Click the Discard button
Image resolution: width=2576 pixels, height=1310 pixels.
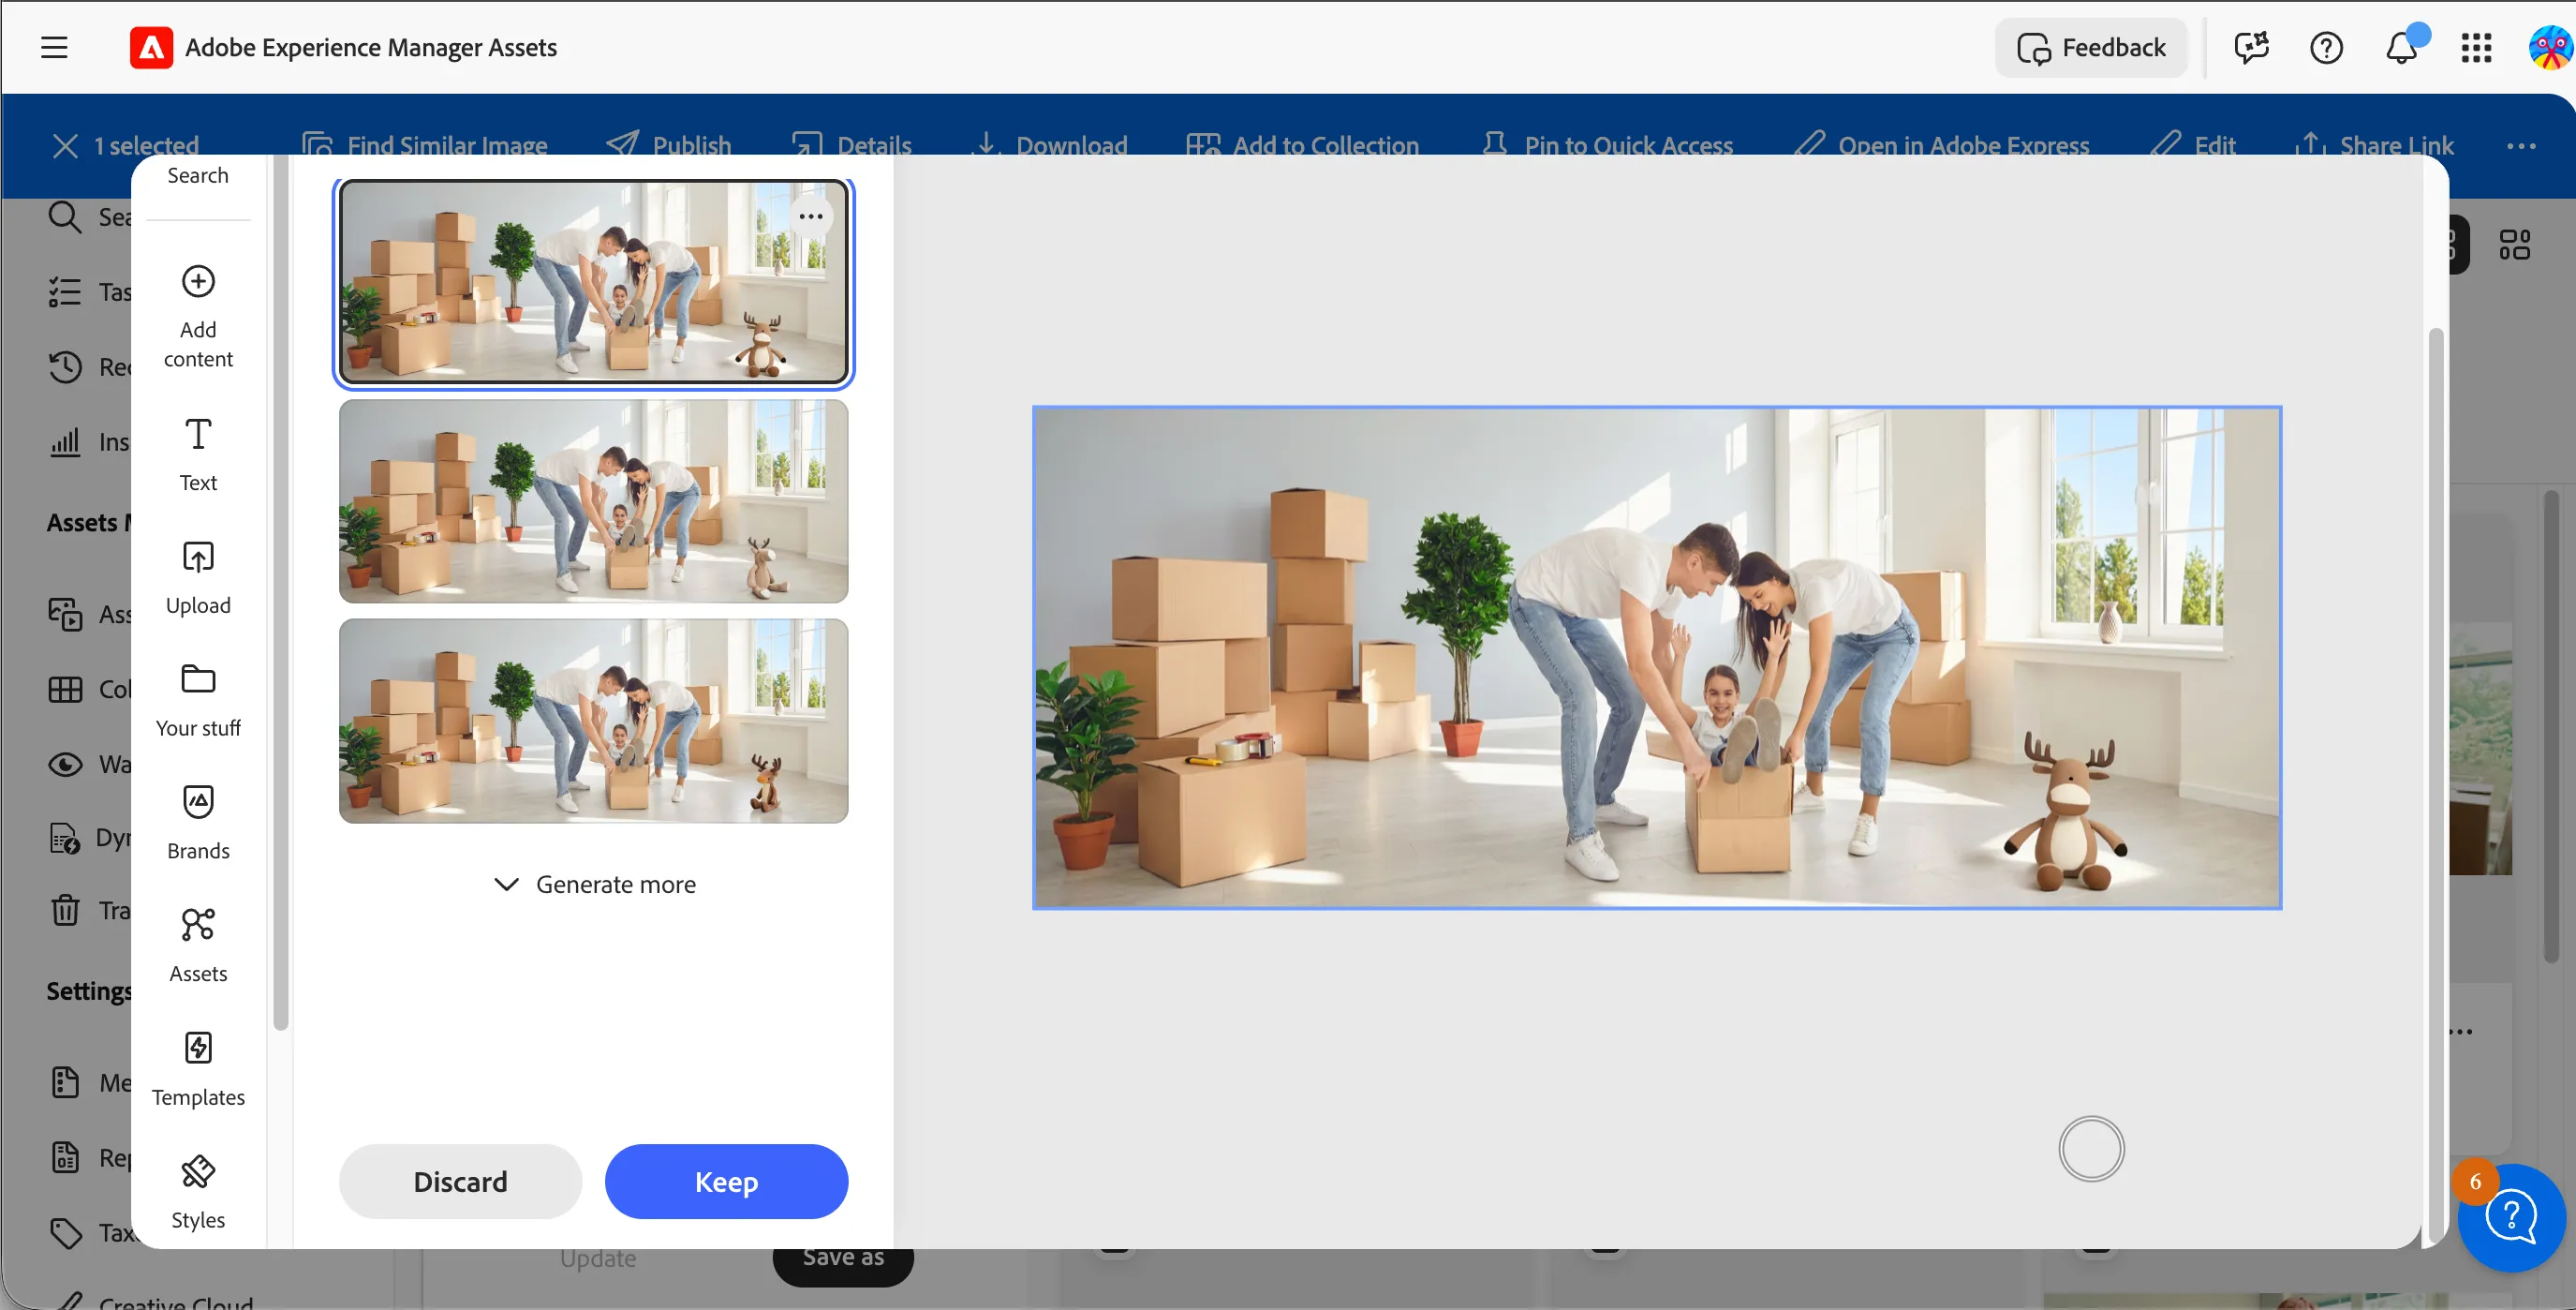[x=460, y=1182]
